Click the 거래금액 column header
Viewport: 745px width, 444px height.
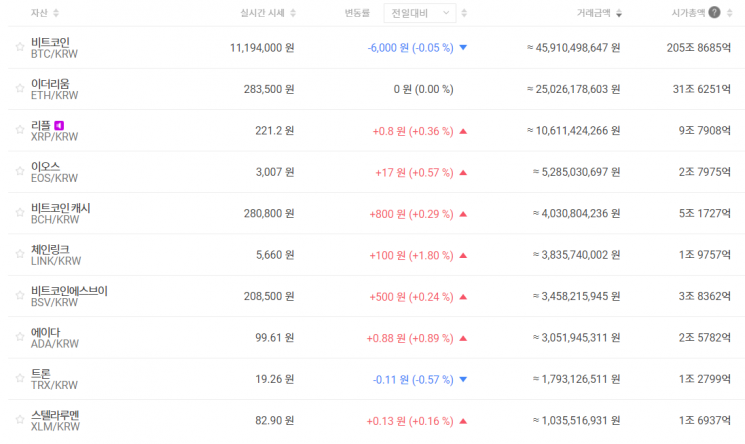click(593, 13)
